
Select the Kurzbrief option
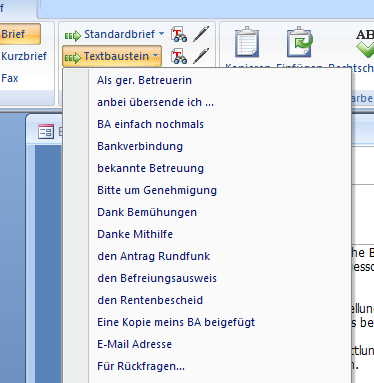click(24, 56)
